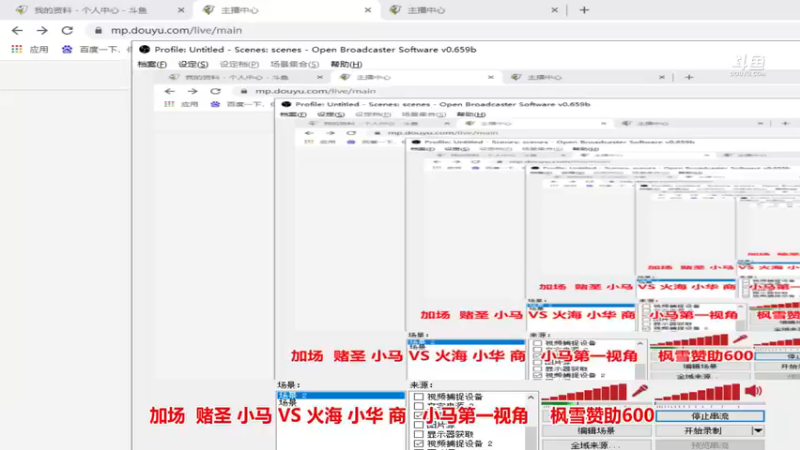Viewport: 800px width, 450px height.
Task: Click the 编辑场景 button
Action: coord(596,431)
